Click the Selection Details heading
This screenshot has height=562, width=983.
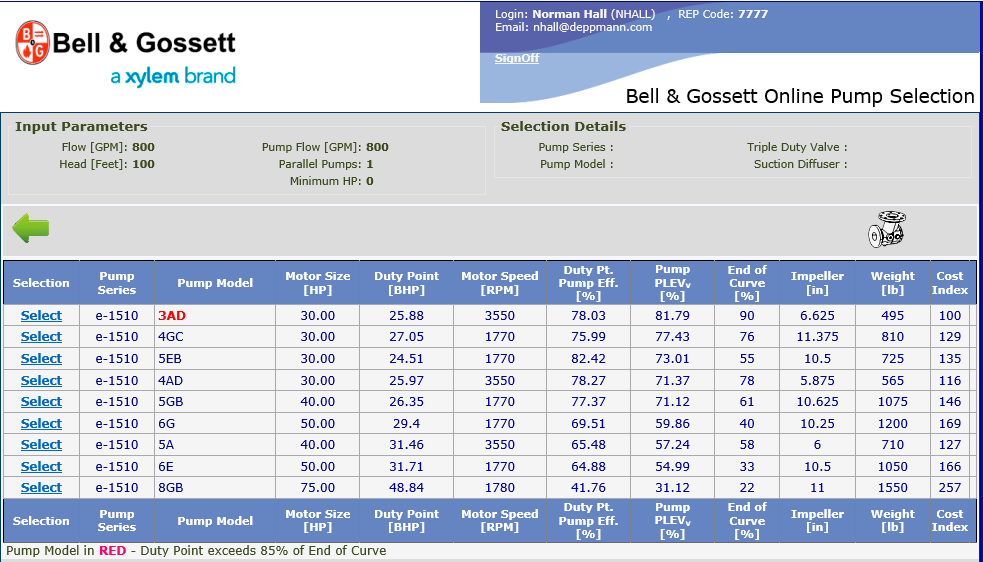click(x=563, y=127)
